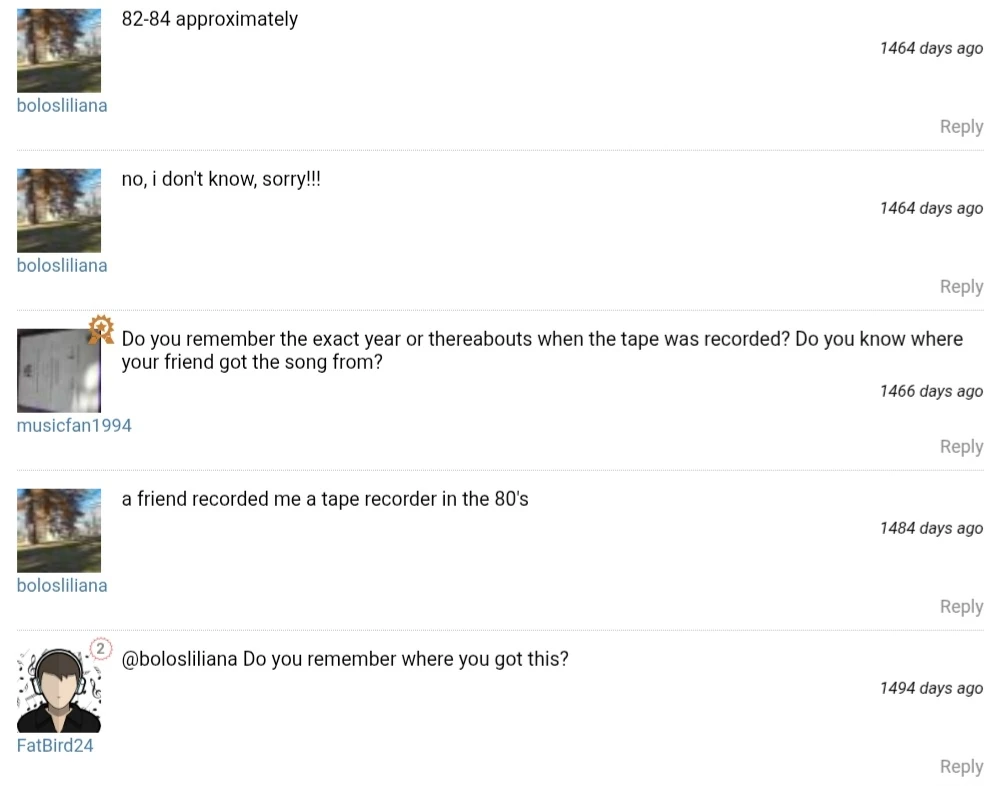Click the number 2 badge on FatBird24's avatar
The width and height of the screenshot is (996, 786).
pos(100,649)
